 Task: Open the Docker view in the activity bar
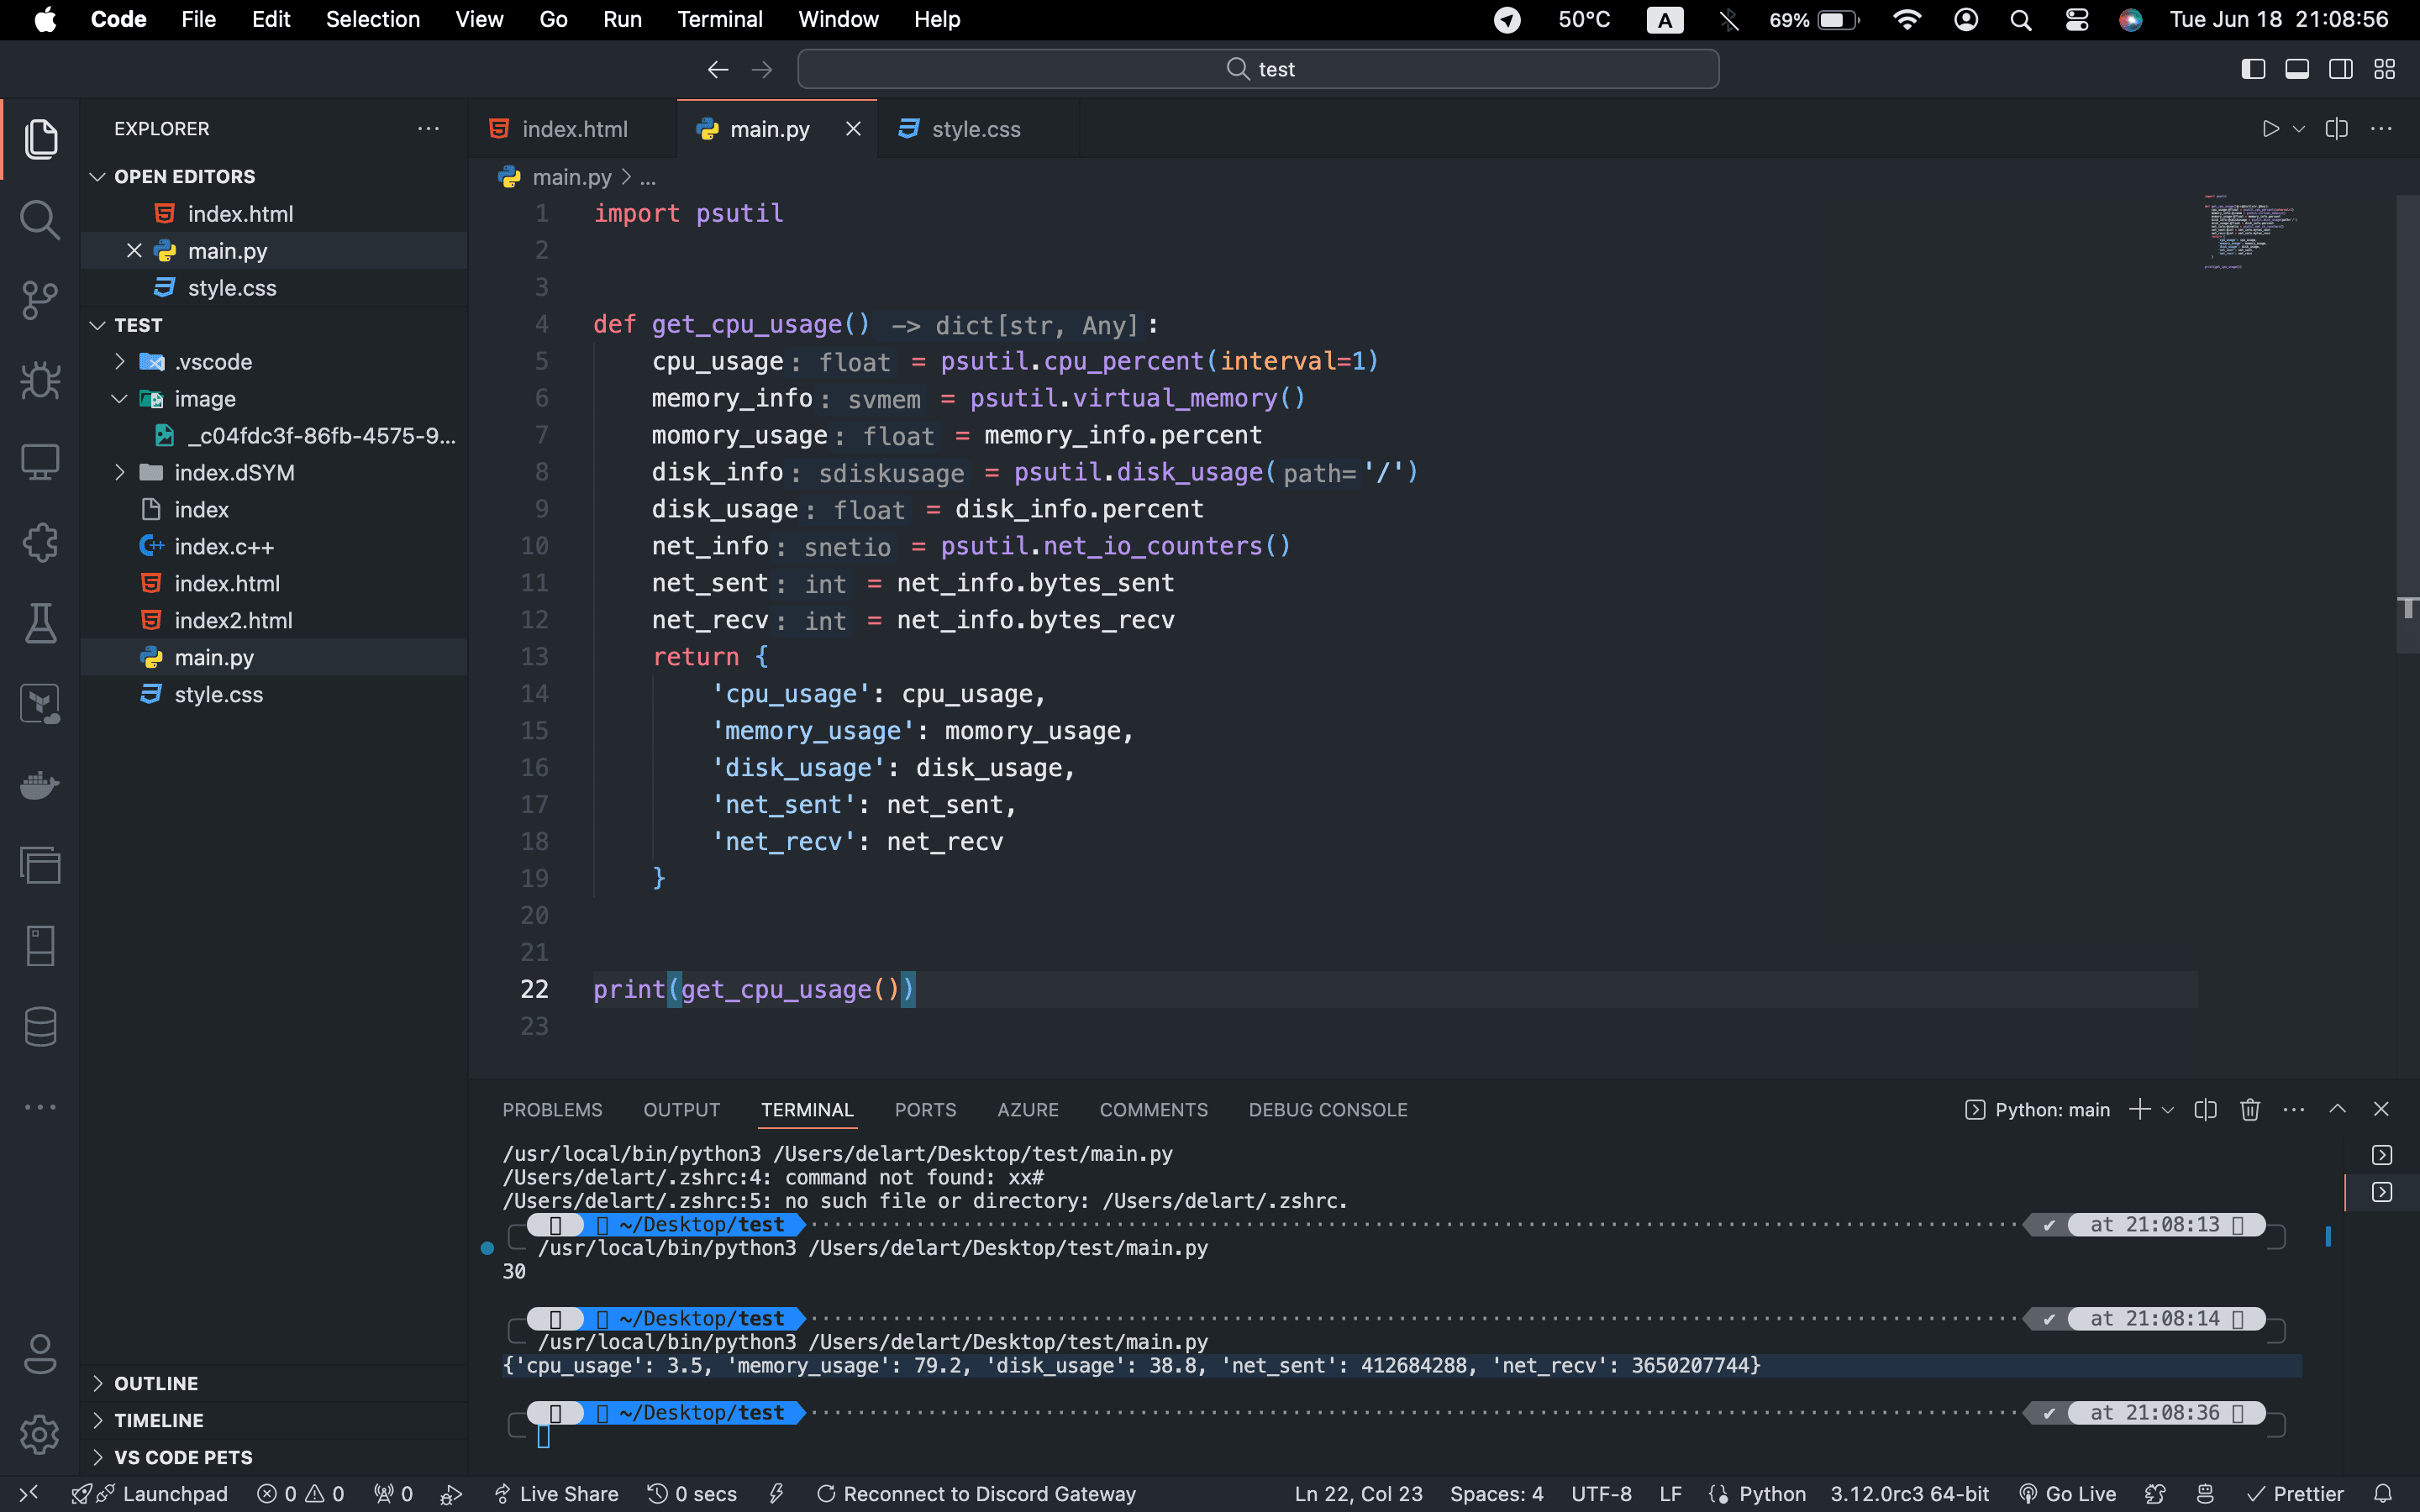pos(40,785)
